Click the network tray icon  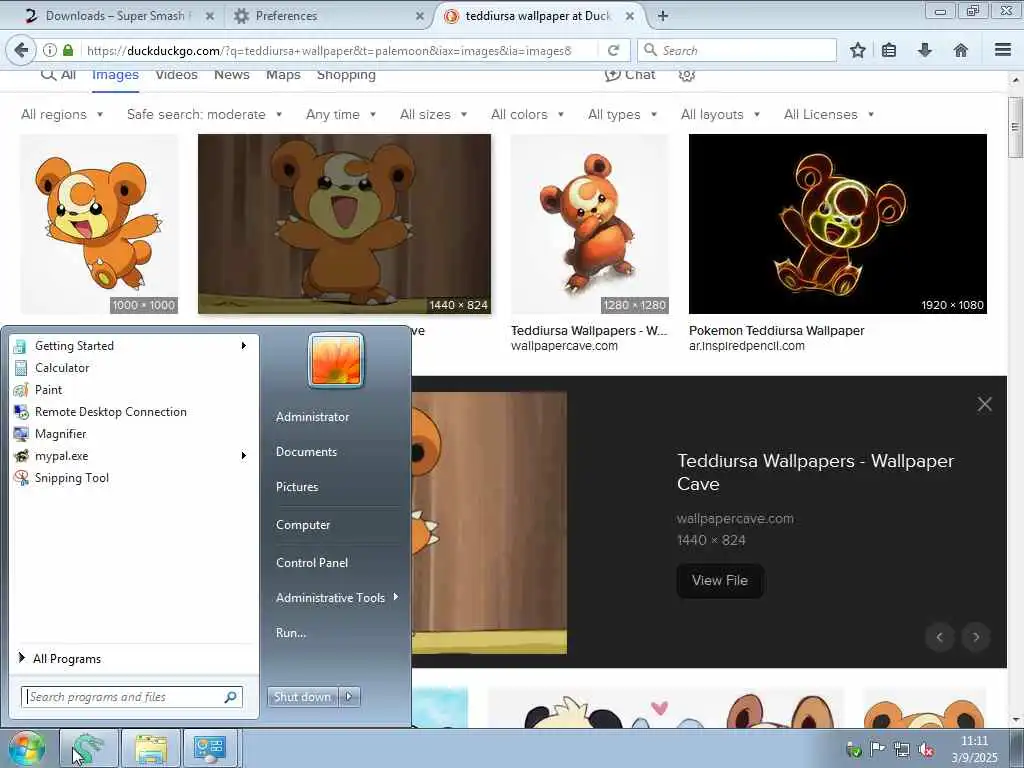click(902, 749)
